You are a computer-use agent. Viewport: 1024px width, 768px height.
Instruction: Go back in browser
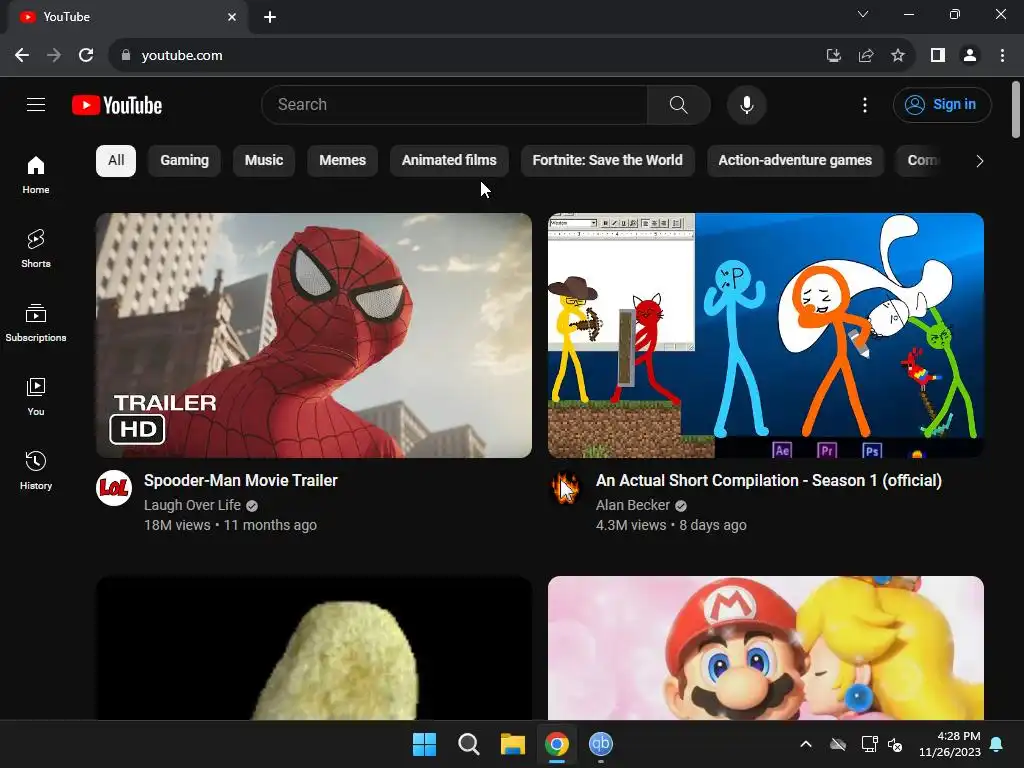click(22, 56)
